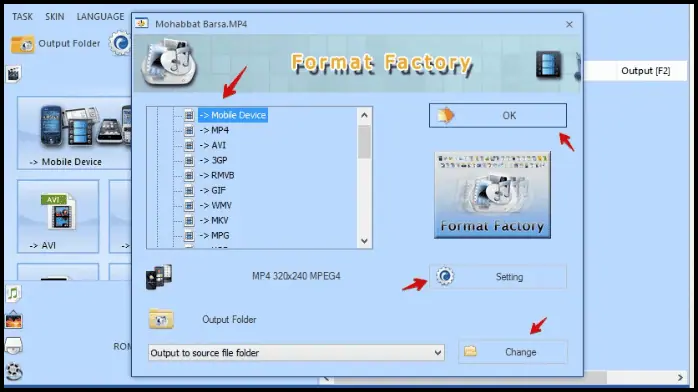Click film icon beside RMVB entry

pos(189,175)
